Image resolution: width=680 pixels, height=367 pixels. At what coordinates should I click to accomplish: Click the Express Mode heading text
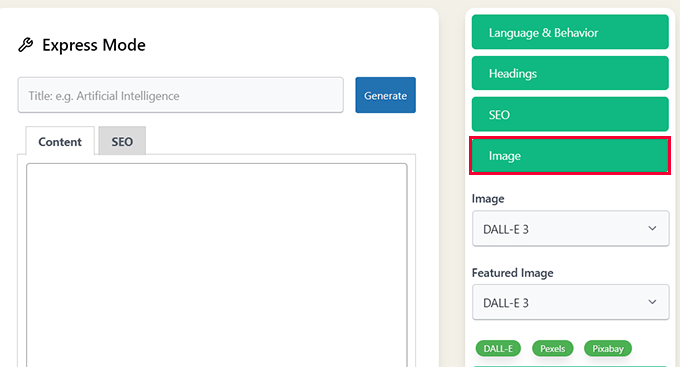point(94,45)
